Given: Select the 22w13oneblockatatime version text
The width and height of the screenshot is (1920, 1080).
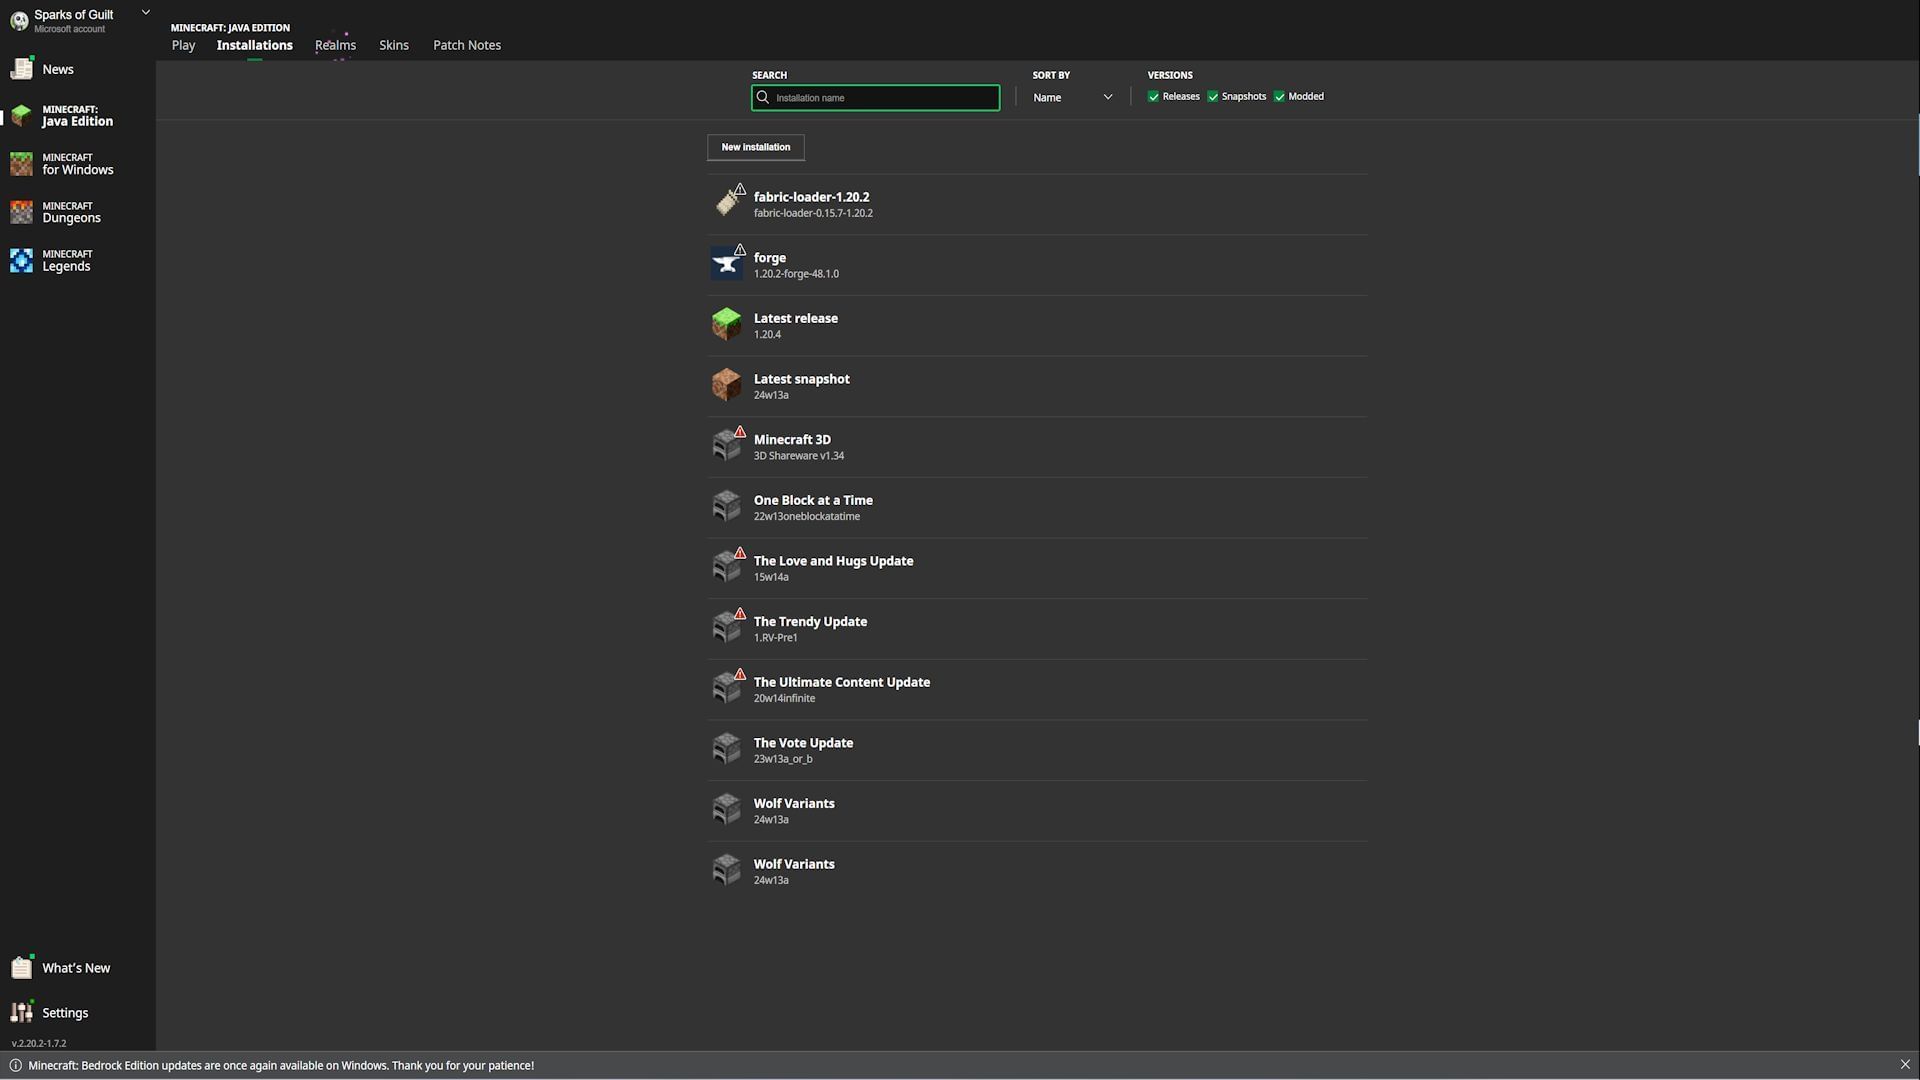Looking at the screenshot, I should (x=807, y=517).
